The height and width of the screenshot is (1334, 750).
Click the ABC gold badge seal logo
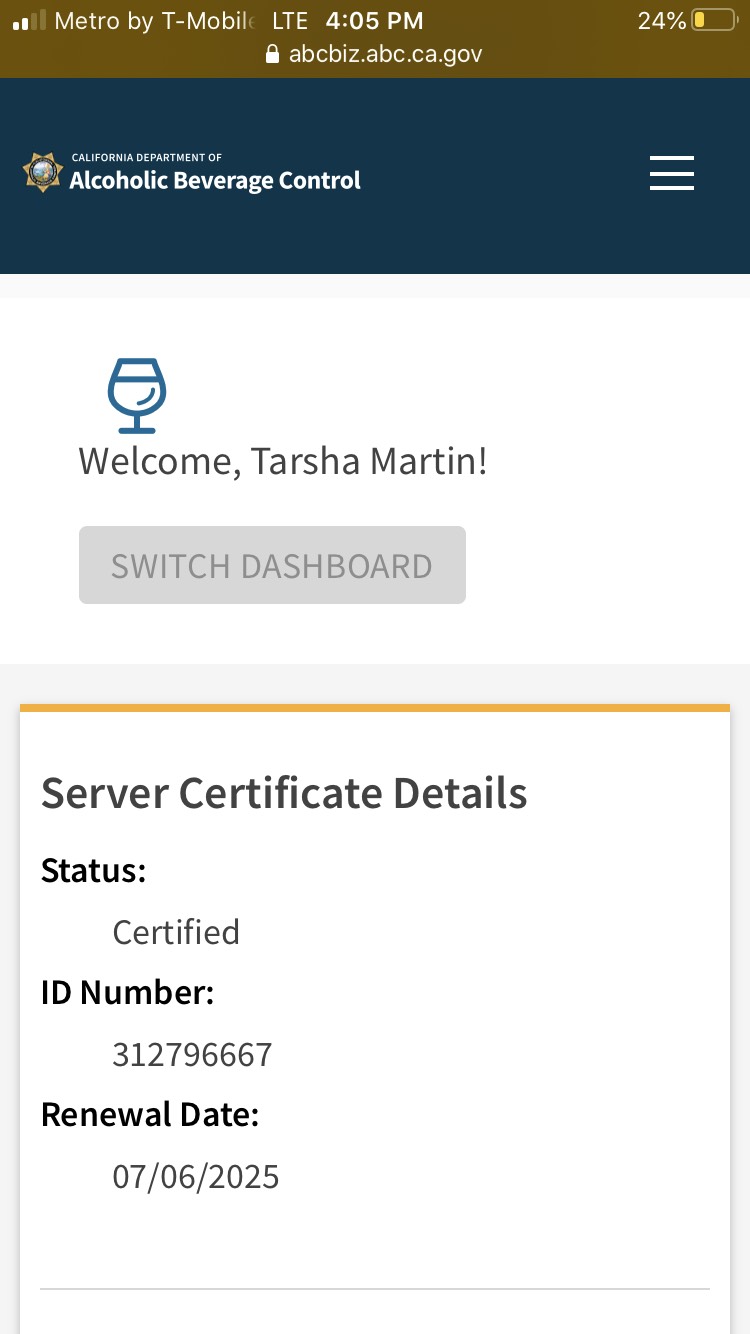[42, 173]
